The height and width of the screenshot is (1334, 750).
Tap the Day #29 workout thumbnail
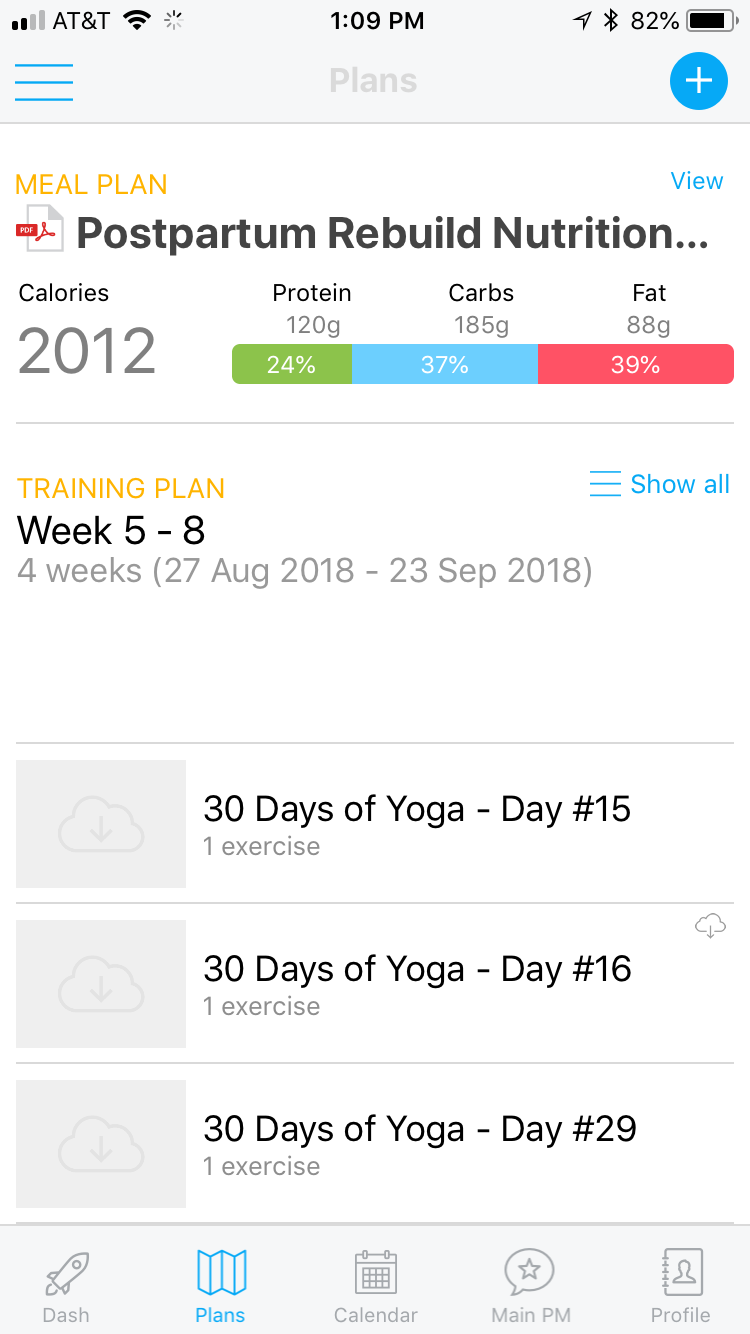(x=101, y=1143)
